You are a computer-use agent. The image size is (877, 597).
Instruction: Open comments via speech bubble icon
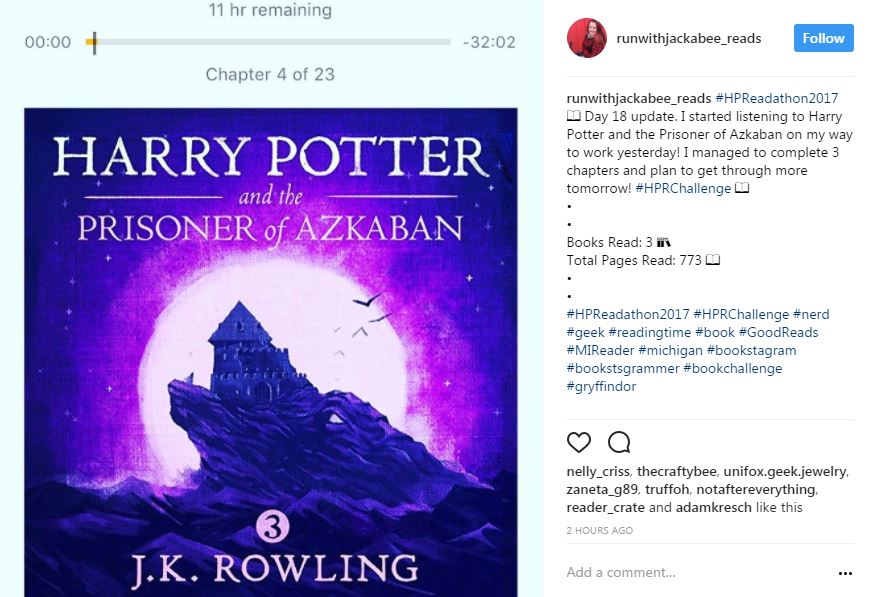[x=619, y=442]
